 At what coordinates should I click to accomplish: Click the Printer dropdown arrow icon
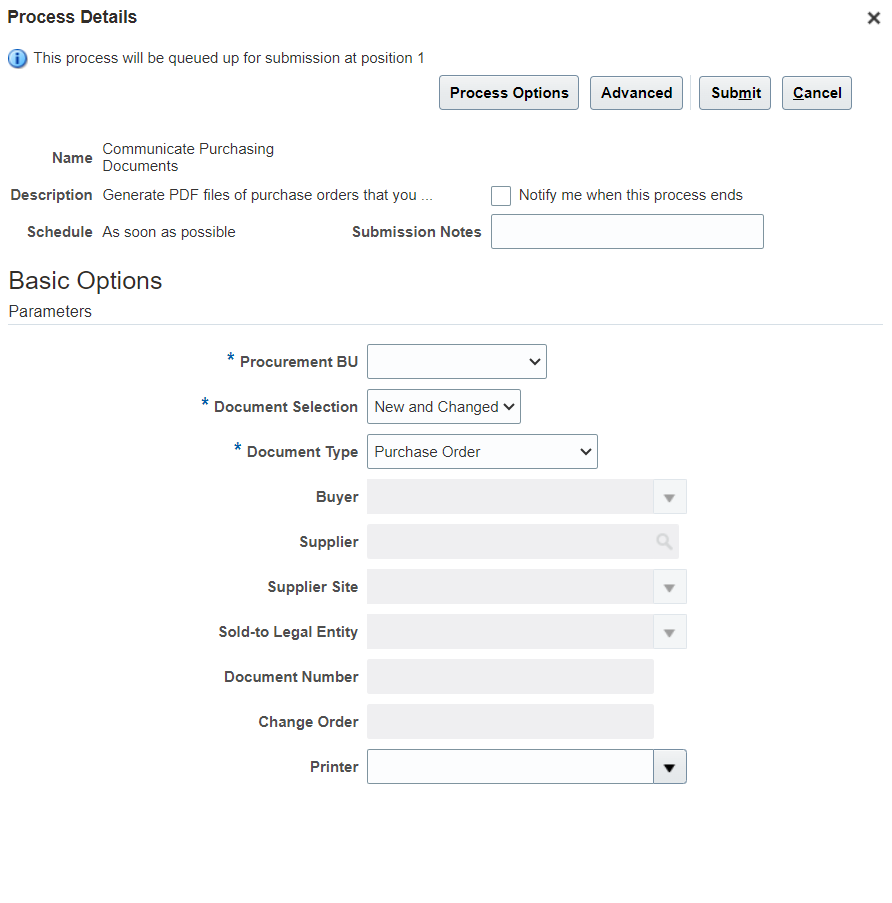click(670, 766)
